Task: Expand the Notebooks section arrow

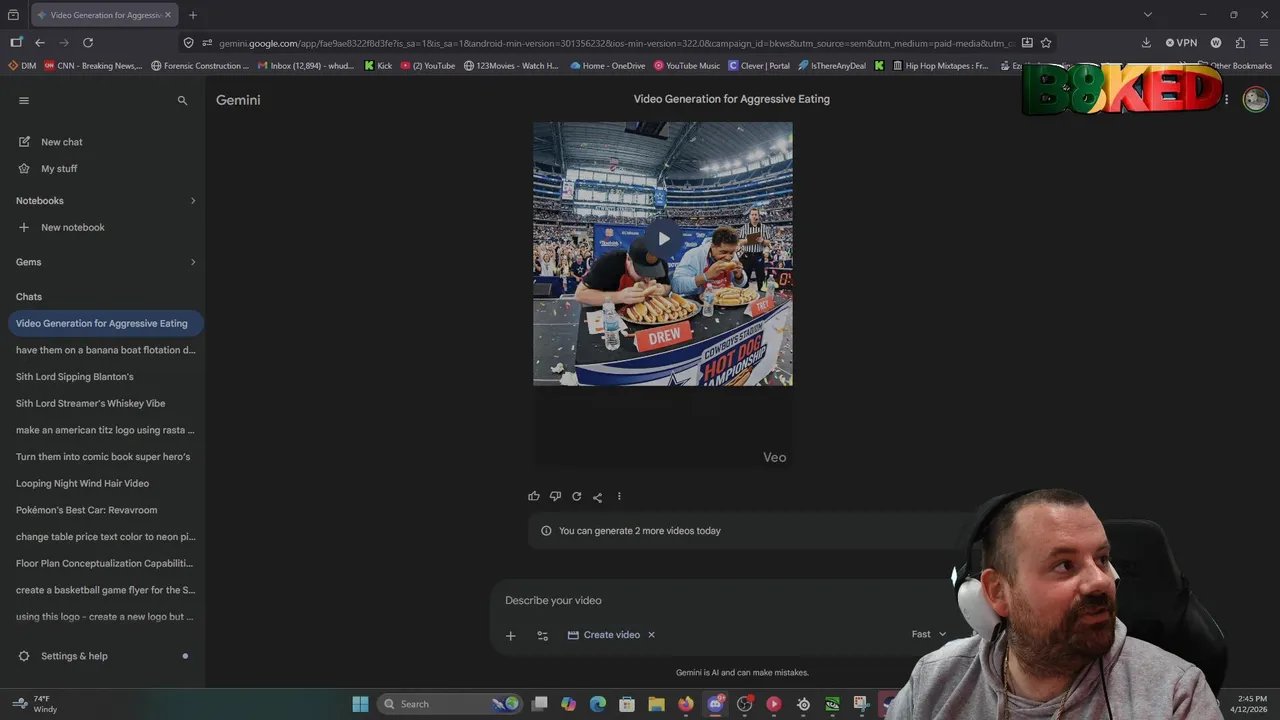Action: click(193, 201)
